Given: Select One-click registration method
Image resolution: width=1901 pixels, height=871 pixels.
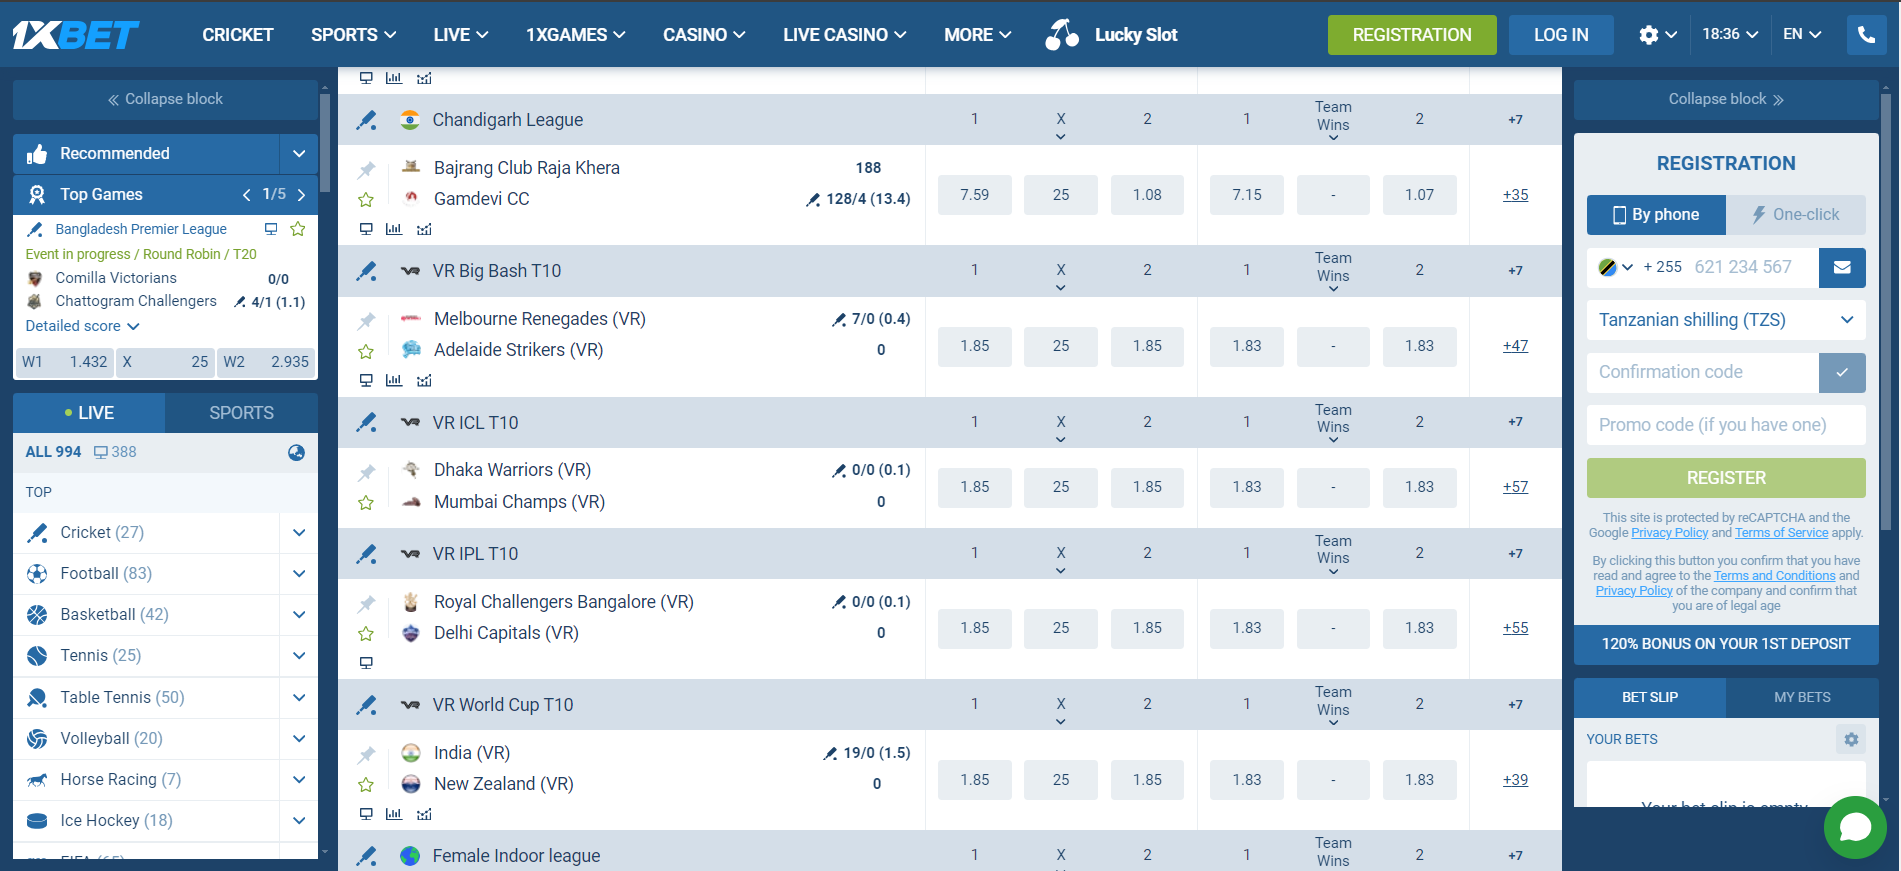Looking at the screenshot, I should point(1796,215).
